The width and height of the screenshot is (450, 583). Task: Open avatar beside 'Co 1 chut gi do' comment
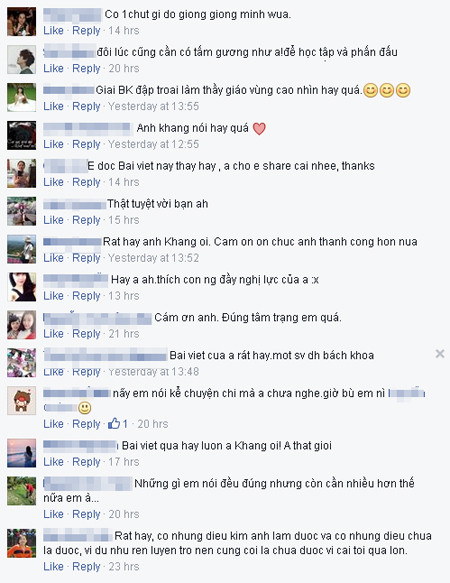(22, 22)
